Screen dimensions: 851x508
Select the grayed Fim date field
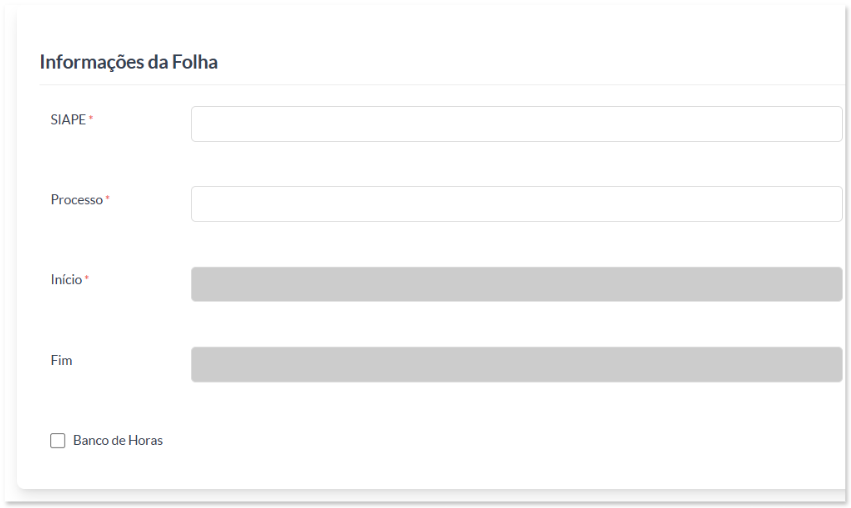[517, 364]
